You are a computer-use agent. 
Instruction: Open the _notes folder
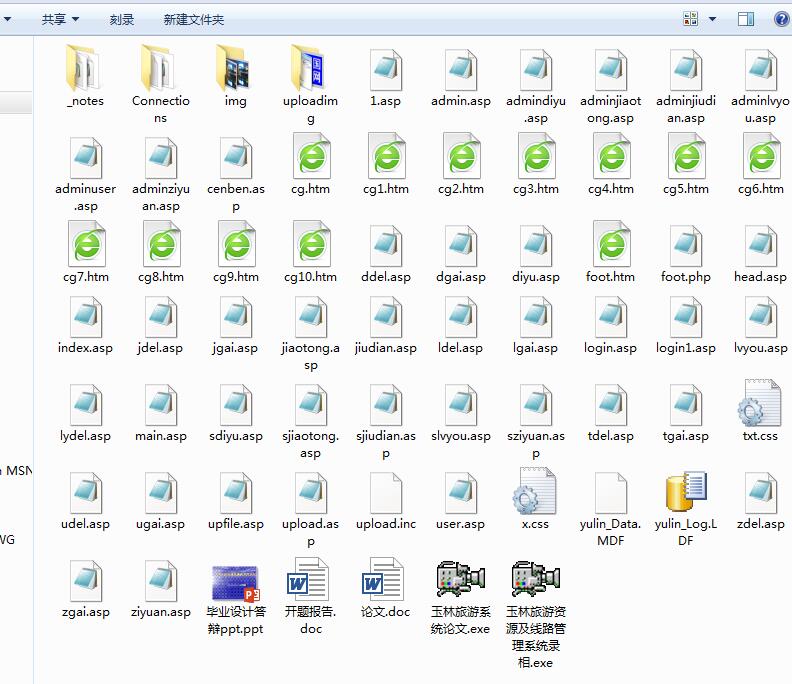85,68
